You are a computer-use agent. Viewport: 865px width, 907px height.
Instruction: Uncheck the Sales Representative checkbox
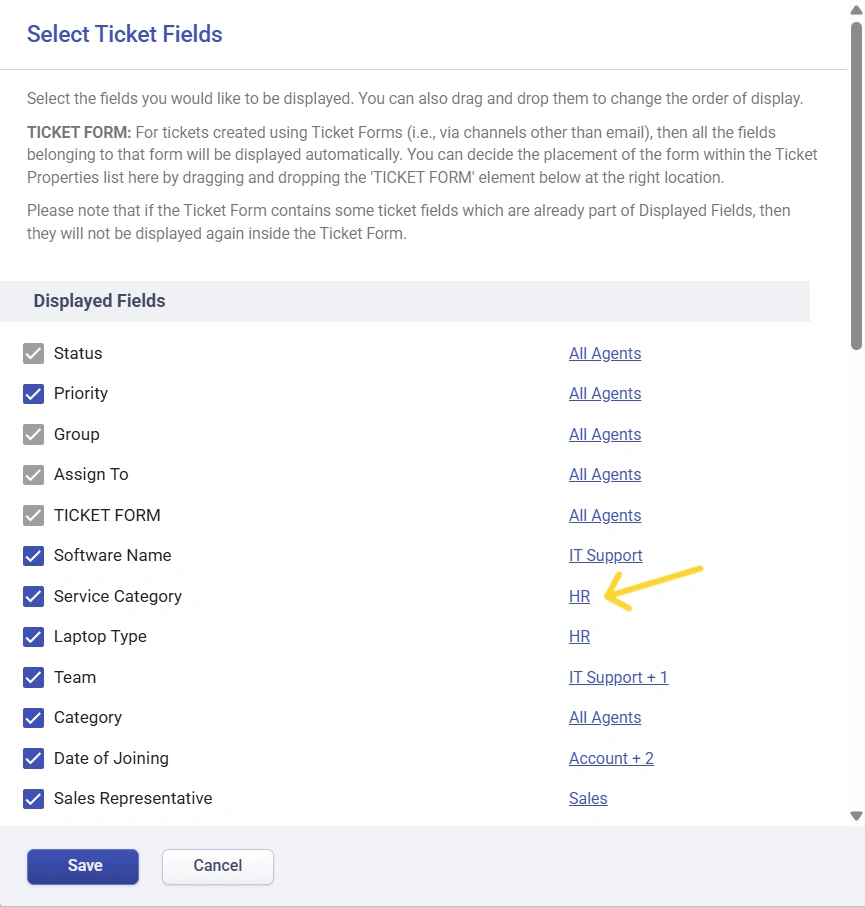[34, 799]
